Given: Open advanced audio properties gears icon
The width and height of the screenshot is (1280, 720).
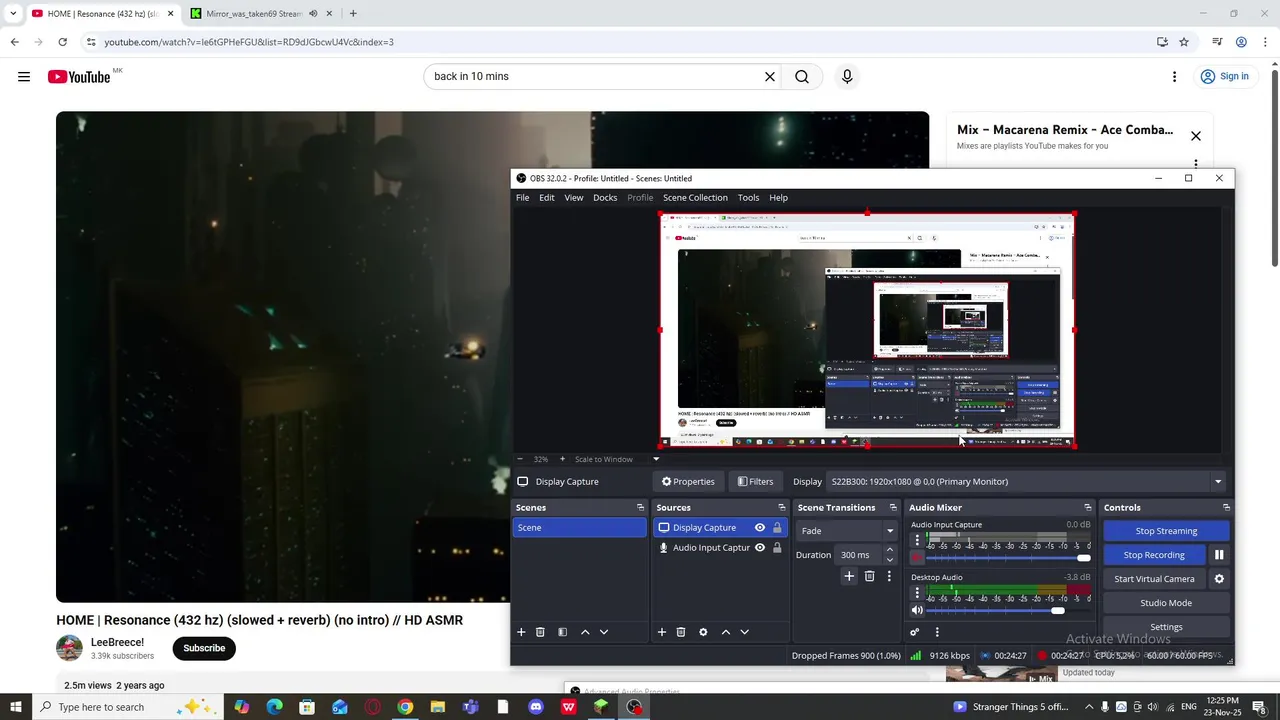Looking at the screenshot, I should tap(914, 632).
